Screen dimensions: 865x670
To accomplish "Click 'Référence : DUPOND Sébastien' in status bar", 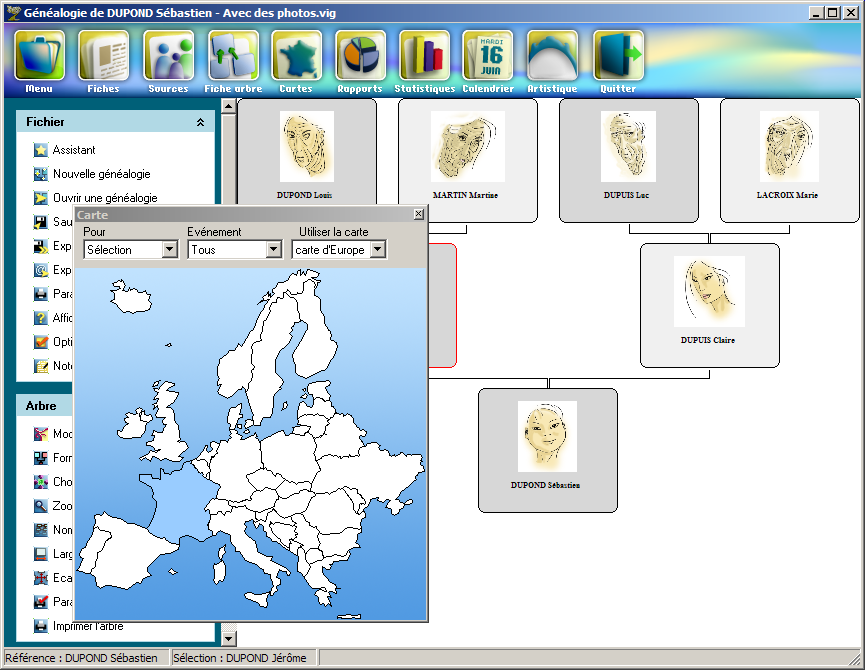I will [x=82, y=658].
